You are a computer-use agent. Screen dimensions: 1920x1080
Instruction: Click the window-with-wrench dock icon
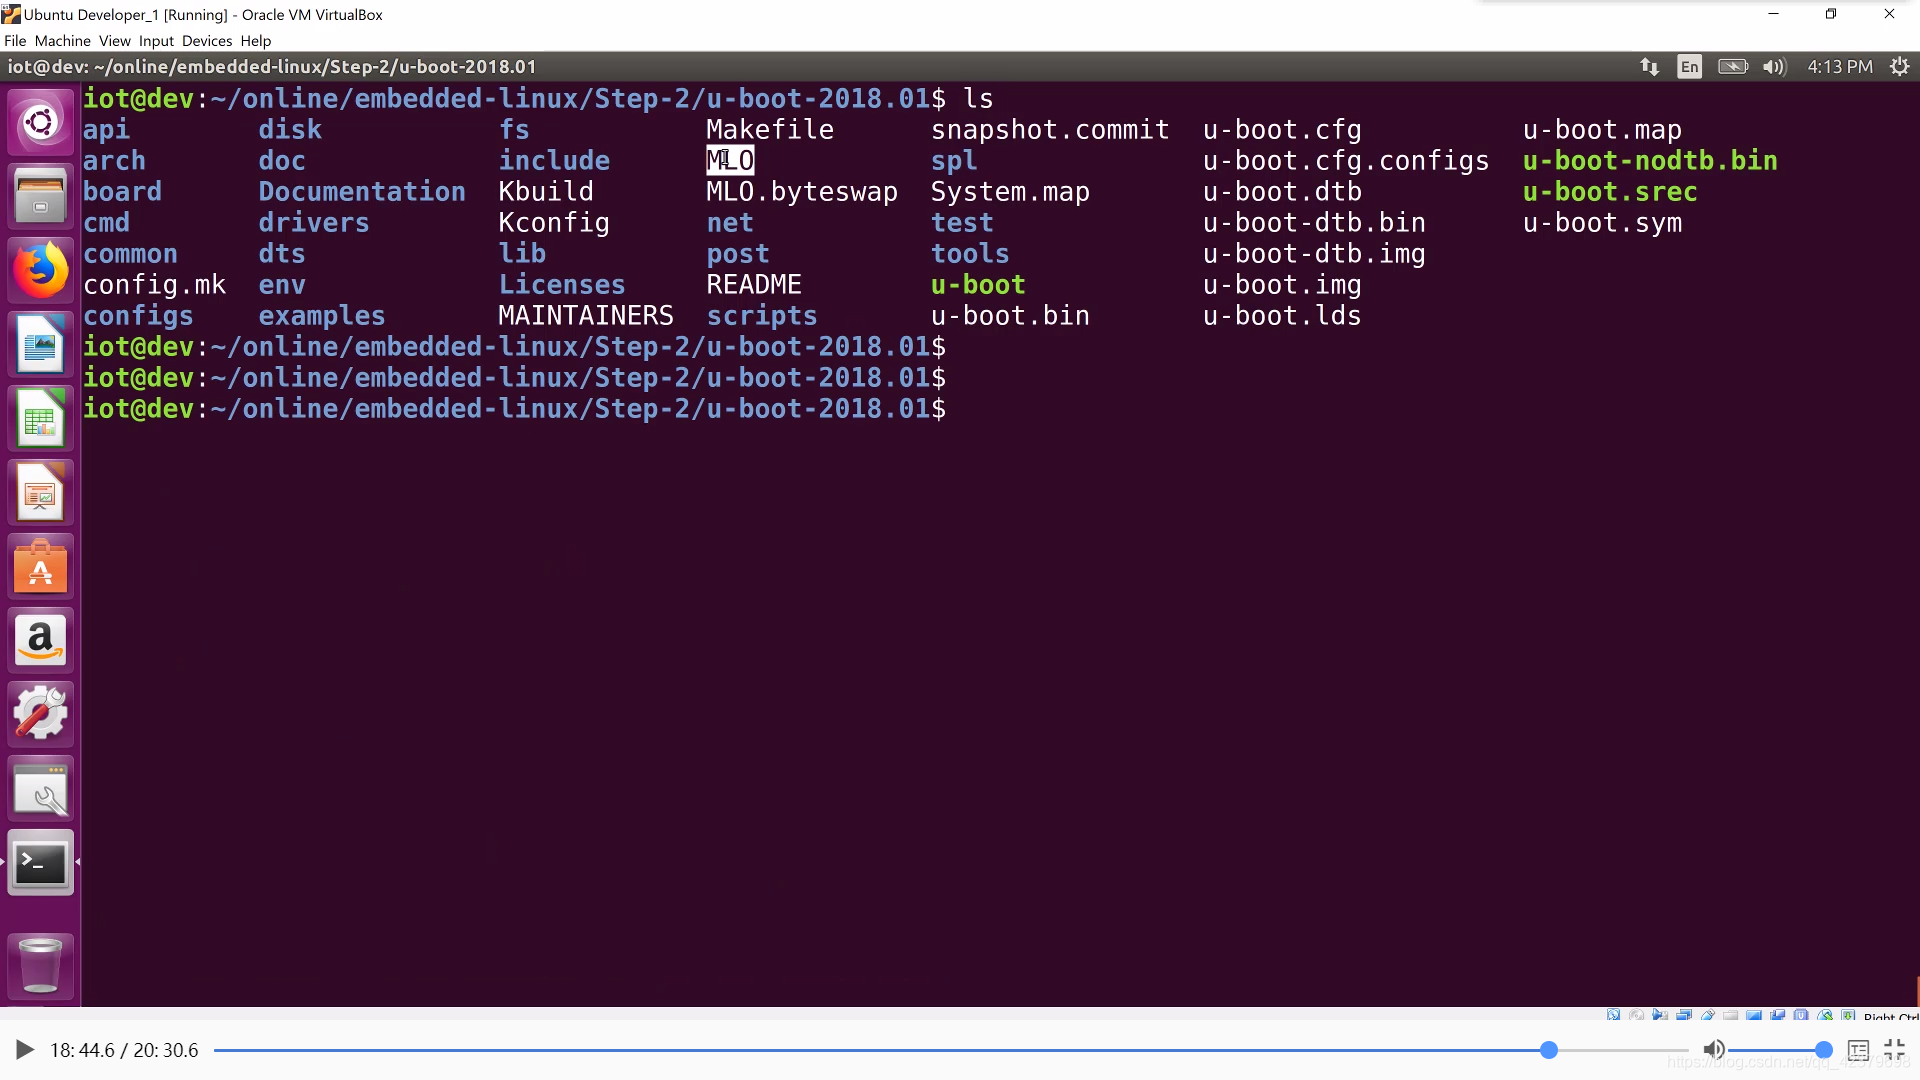click(40, 788)
